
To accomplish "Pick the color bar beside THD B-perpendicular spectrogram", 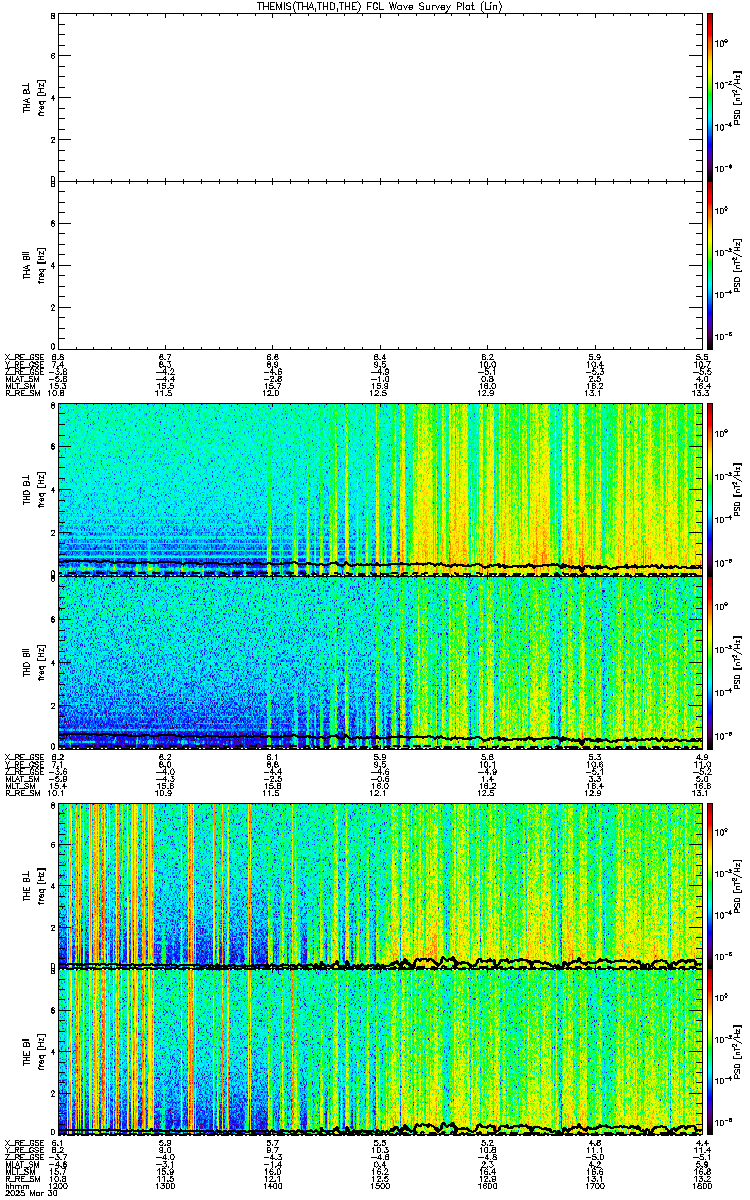I will (x=710, y=491).
